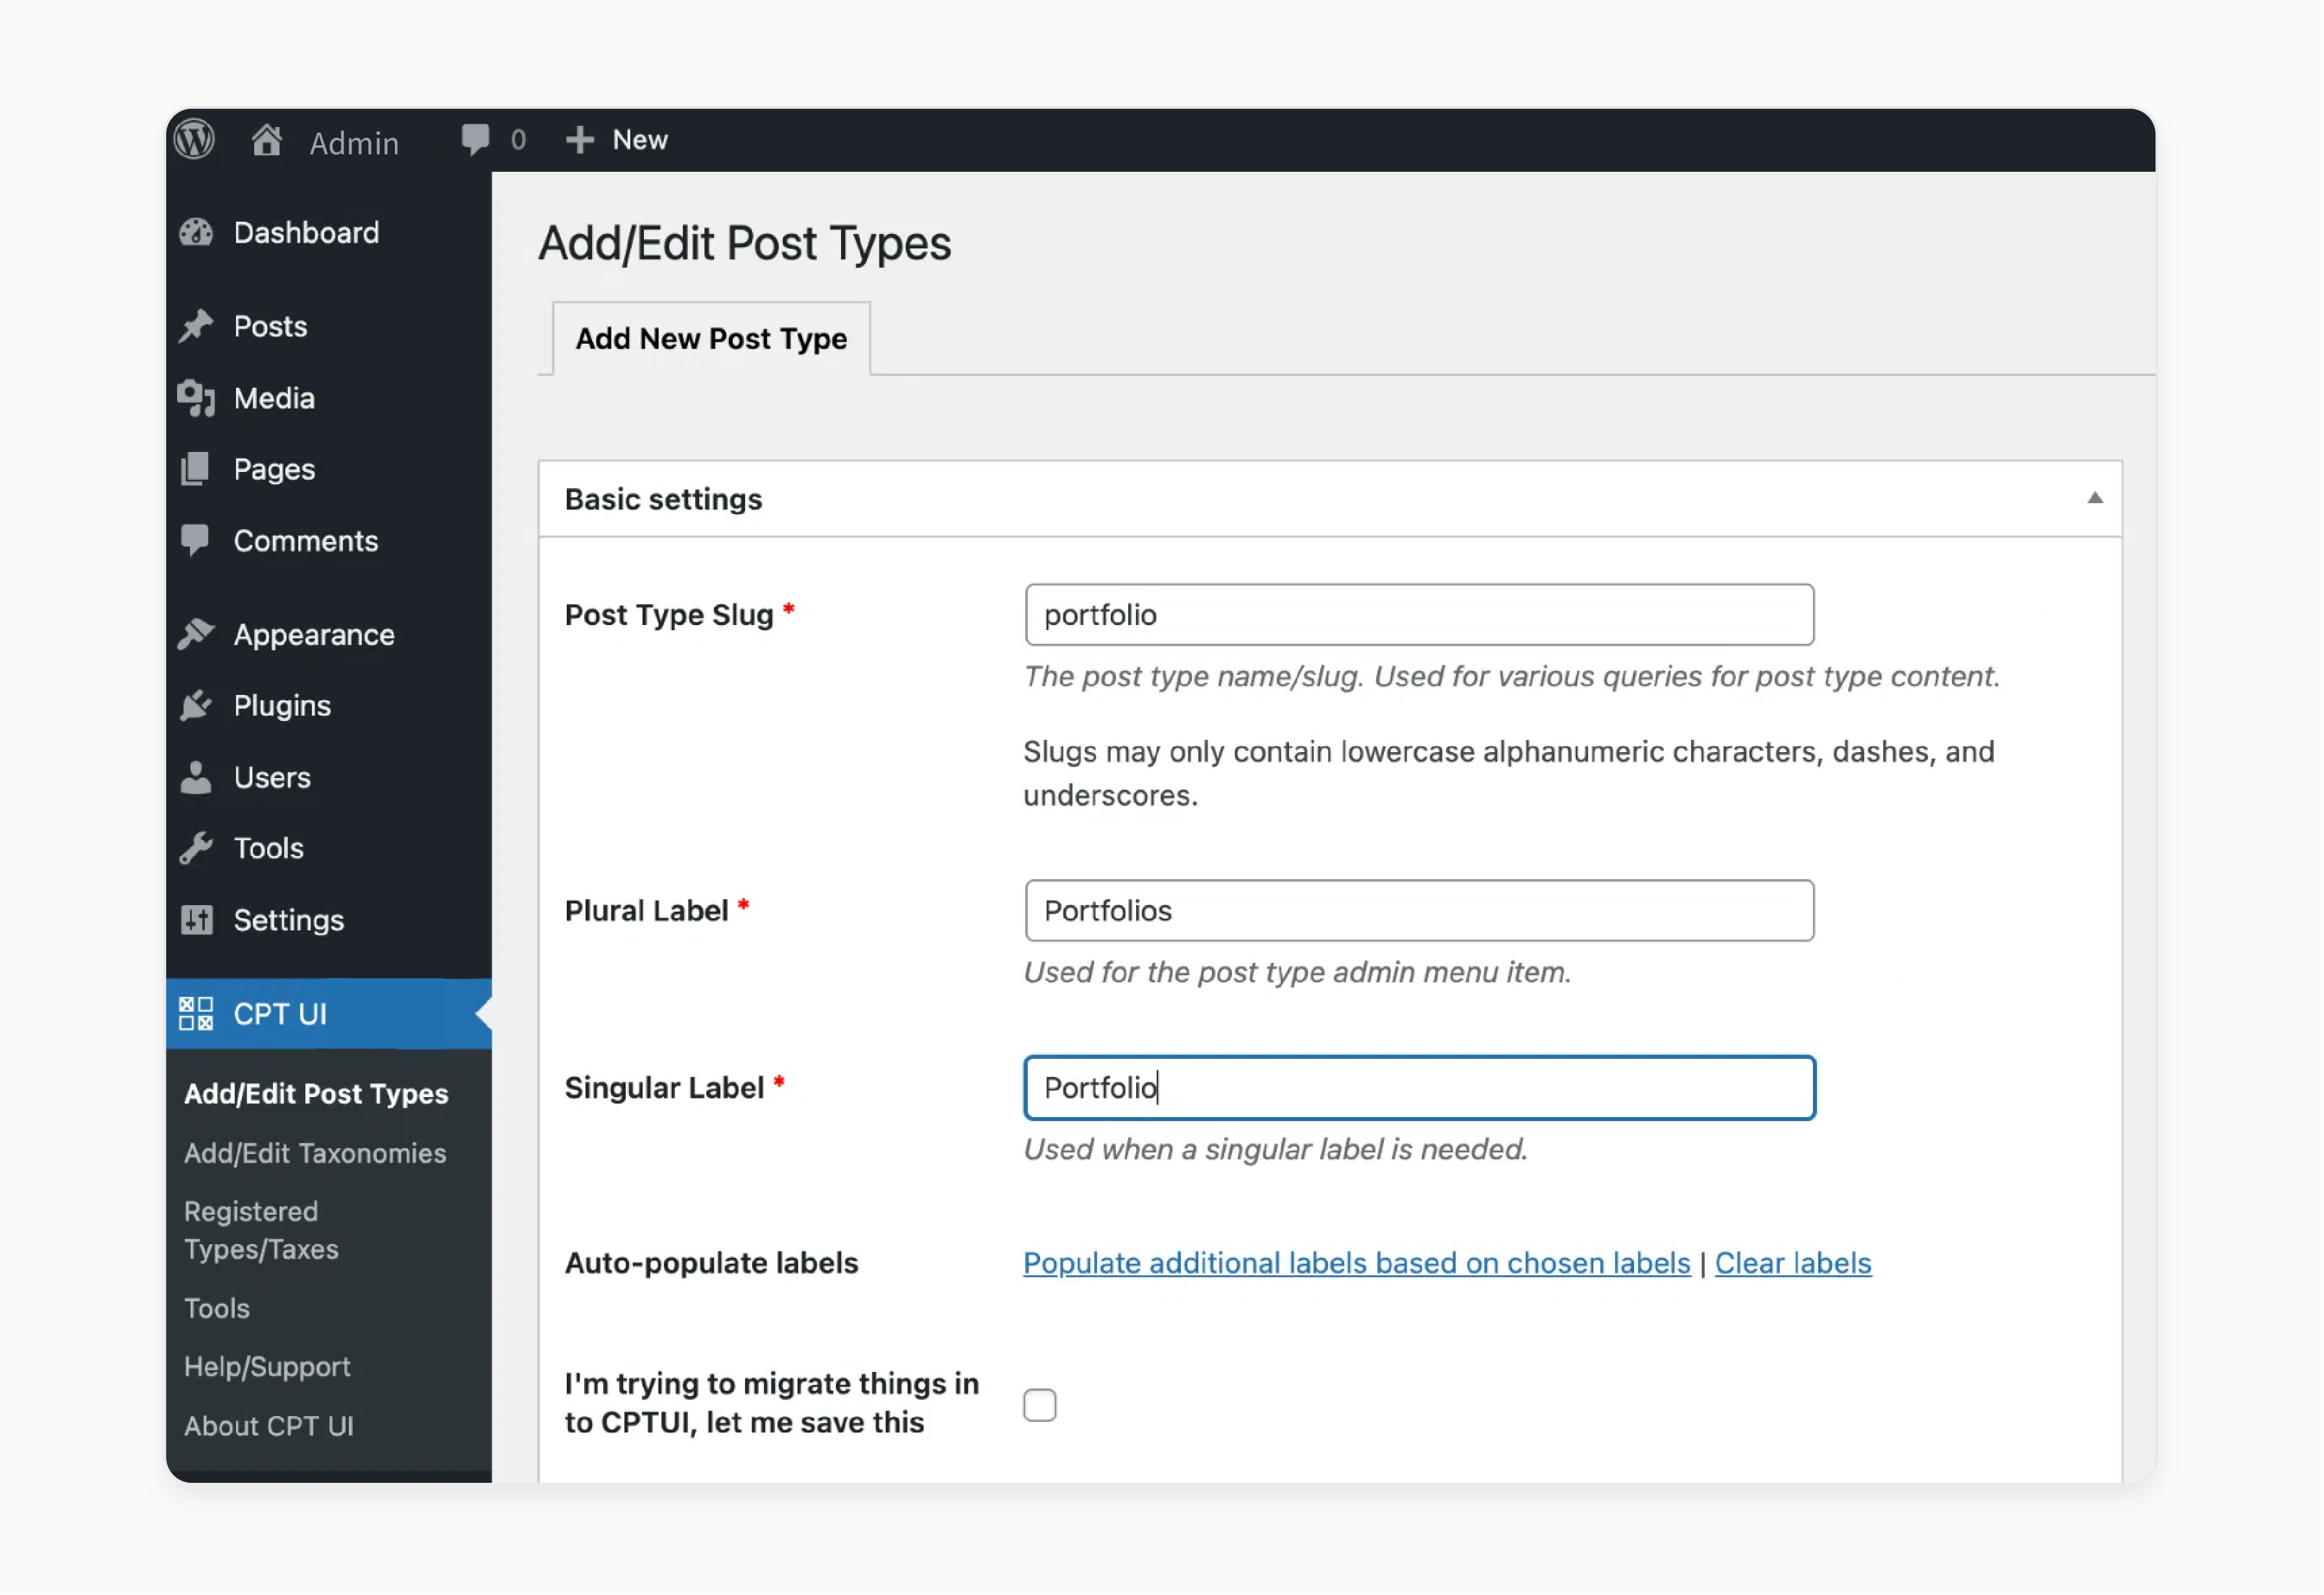Open About CPT UI submenu link
This screenshot has width=2324, height=1595.
[x=269, y=1426]
